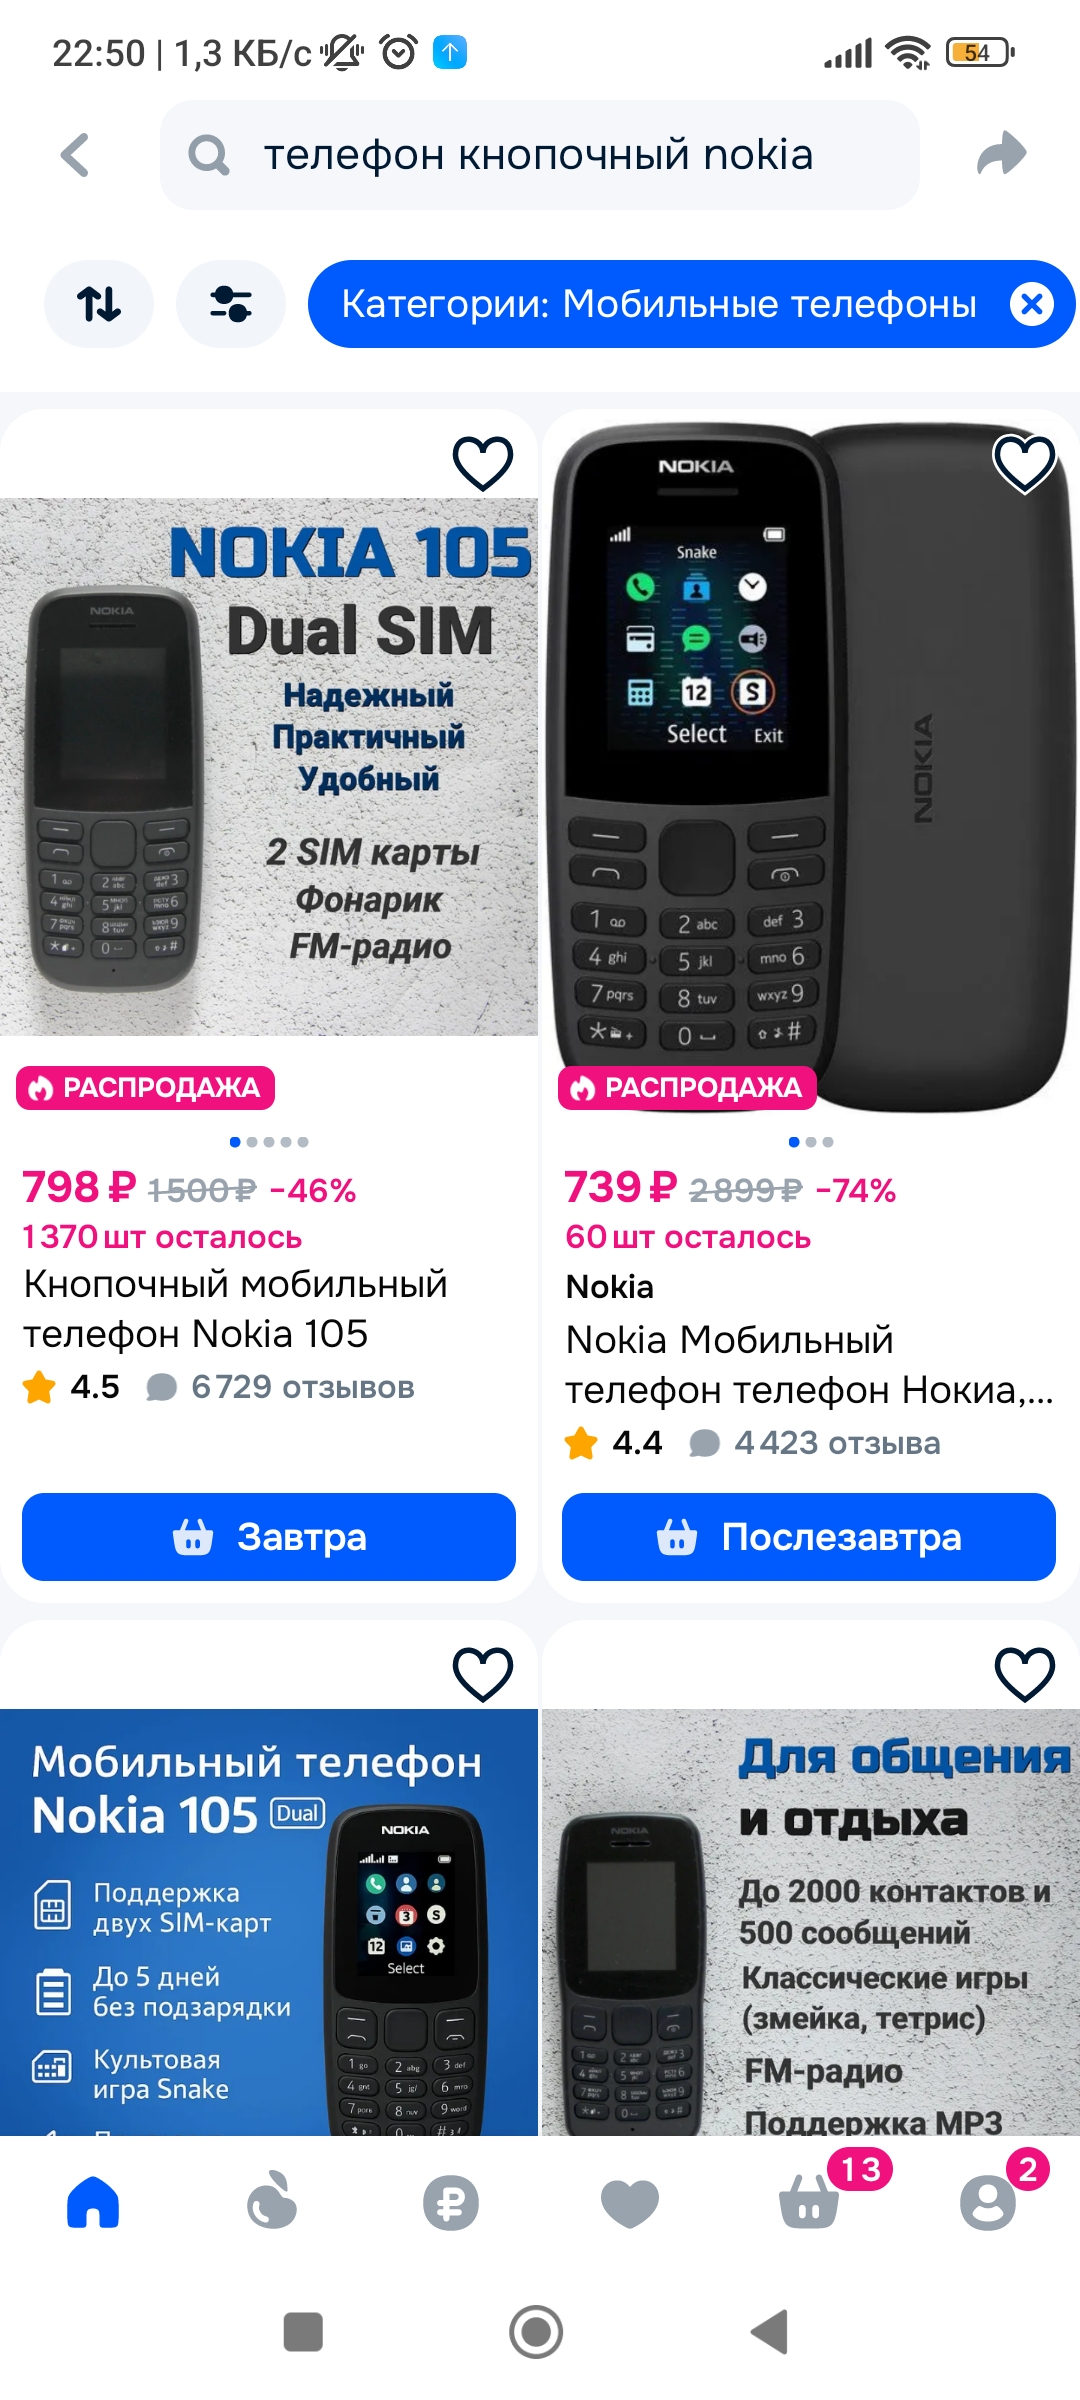The width and height of the screenshot is (1080, 2400).
Task: Favorite the Мобильный телефон Nokia 105 card
Action: click(x=483, y=1674)
